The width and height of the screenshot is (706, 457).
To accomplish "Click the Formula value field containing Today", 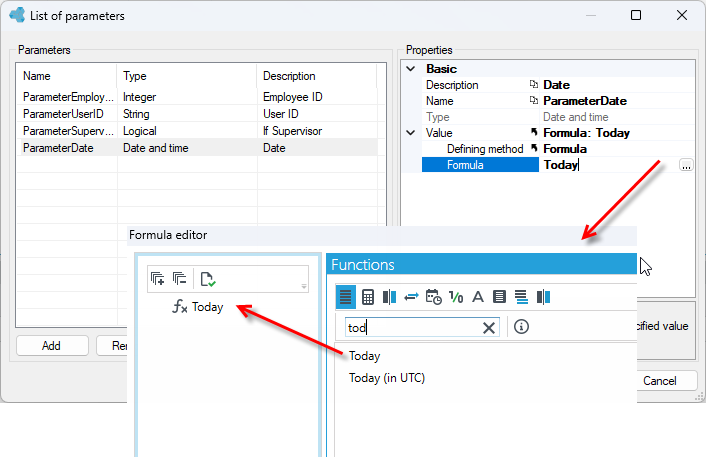I will [x=609, y=165].
